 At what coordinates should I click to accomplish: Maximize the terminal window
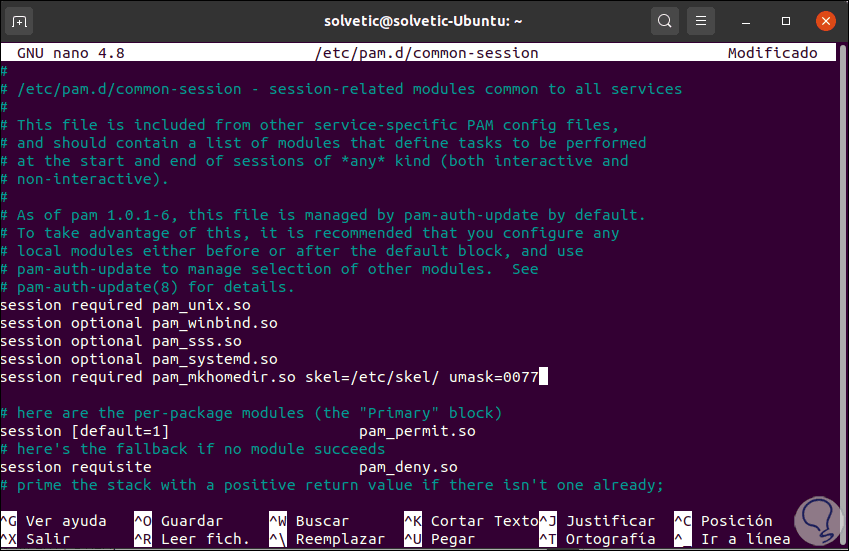coord(787,20)
